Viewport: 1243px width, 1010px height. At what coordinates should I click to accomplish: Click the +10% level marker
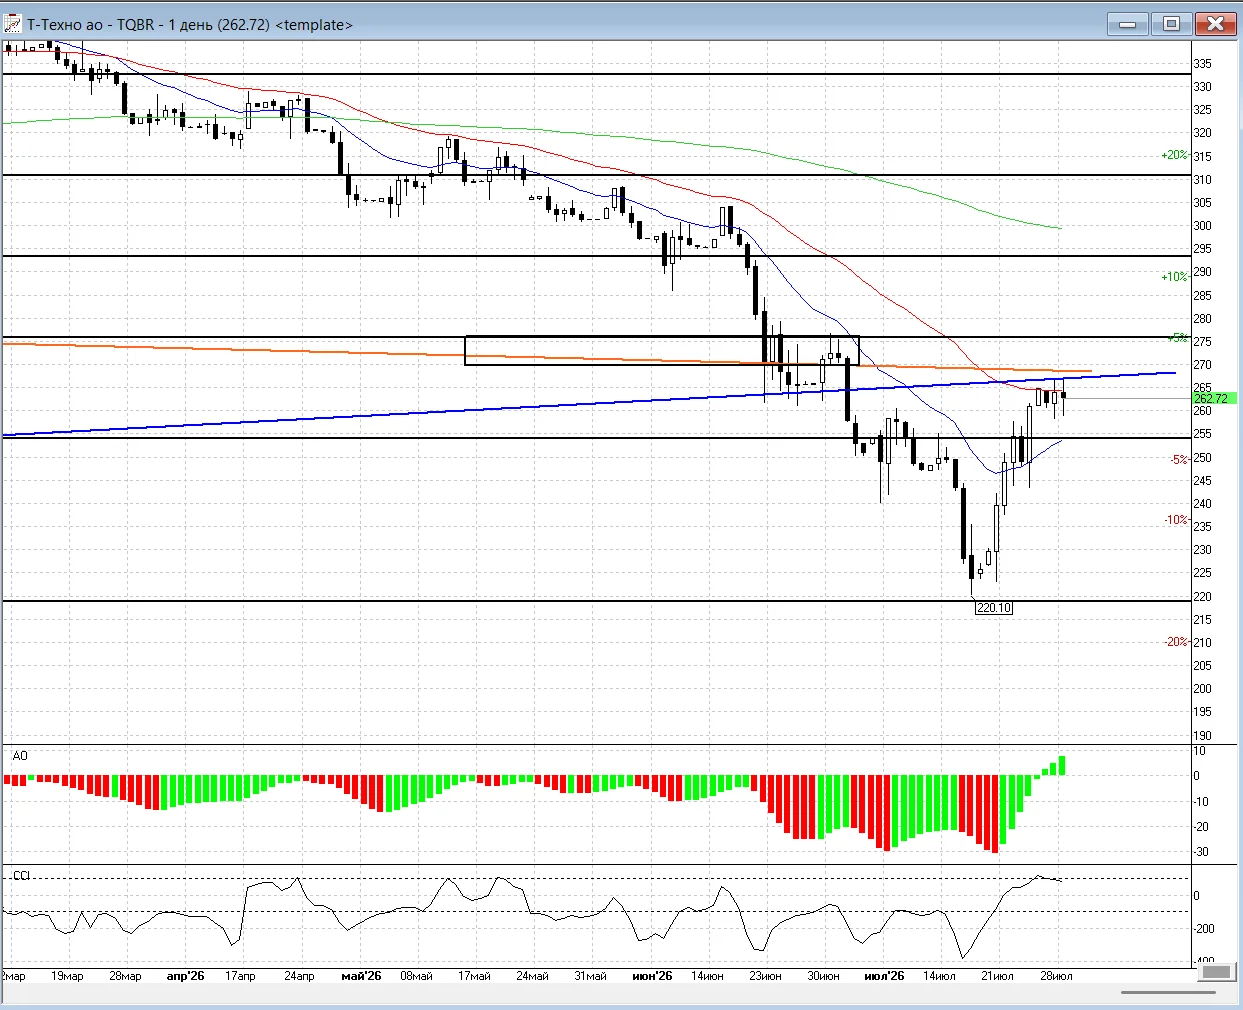pos(1174,276)
